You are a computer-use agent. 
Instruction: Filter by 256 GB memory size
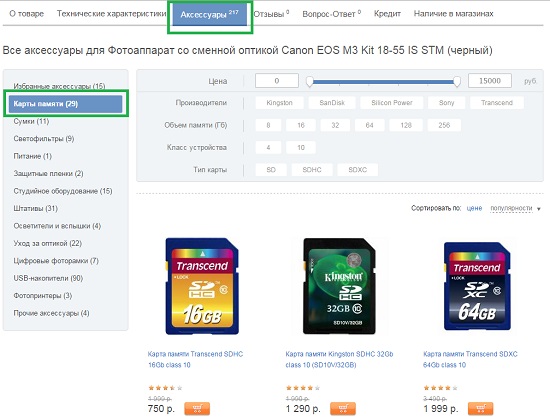pos(444,125)
